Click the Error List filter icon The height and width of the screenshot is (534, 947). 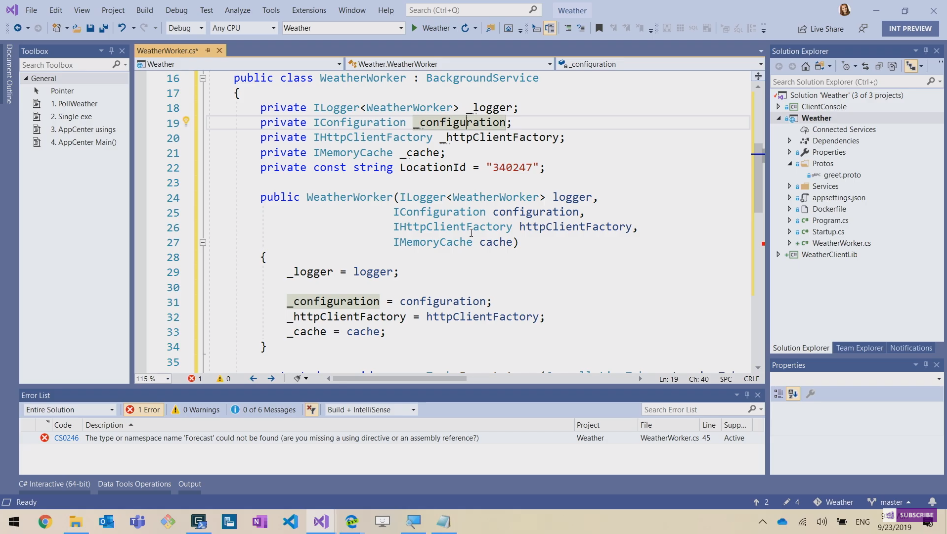312,410
